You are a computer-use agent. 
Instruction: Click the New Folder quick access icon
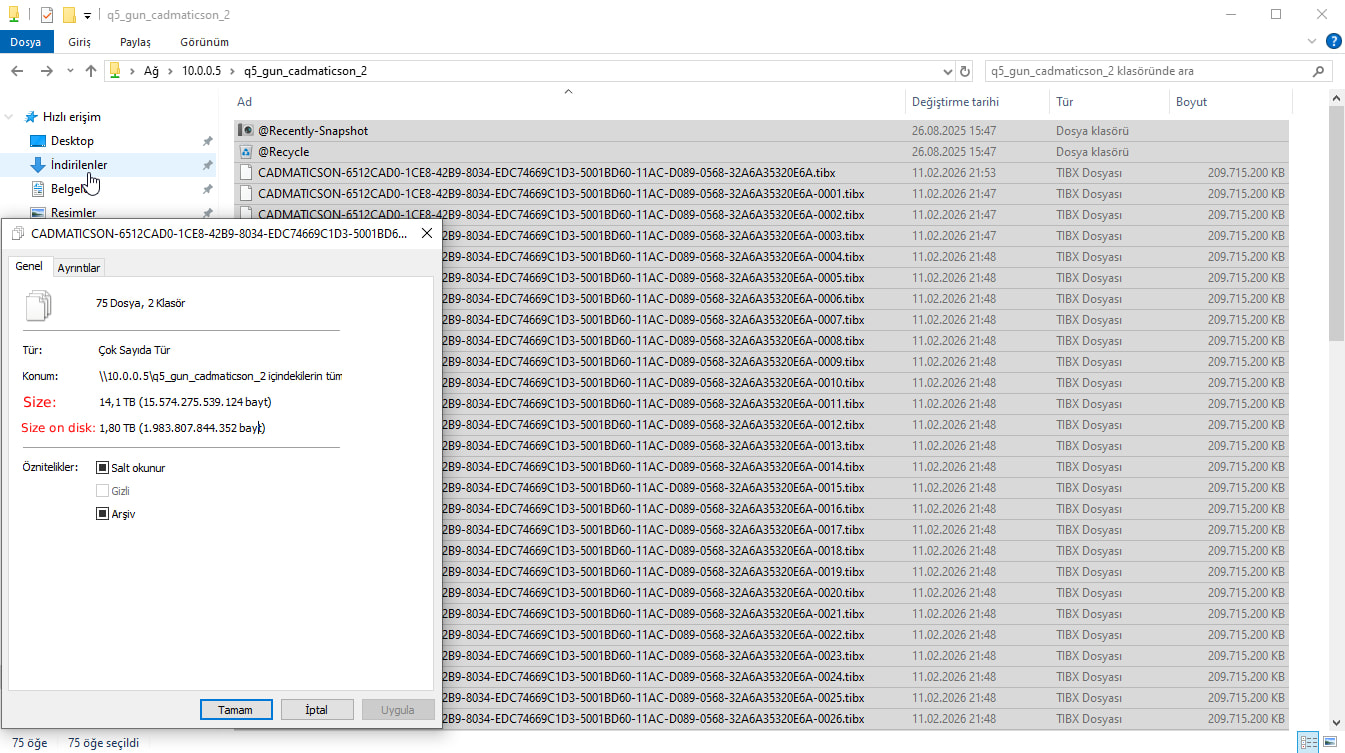coord(69,15)
